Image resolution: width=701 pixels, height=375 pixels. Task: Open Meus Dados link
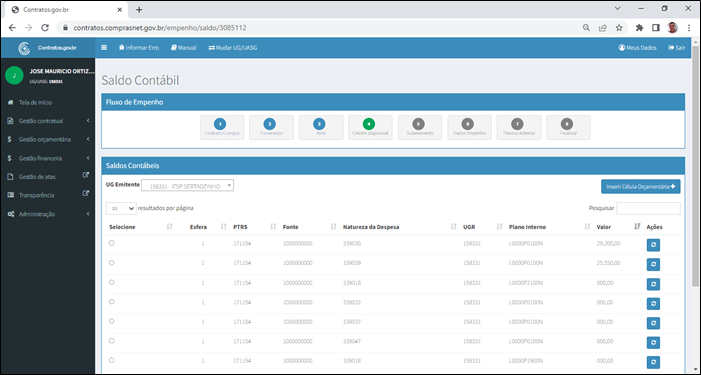pos(638,48)
